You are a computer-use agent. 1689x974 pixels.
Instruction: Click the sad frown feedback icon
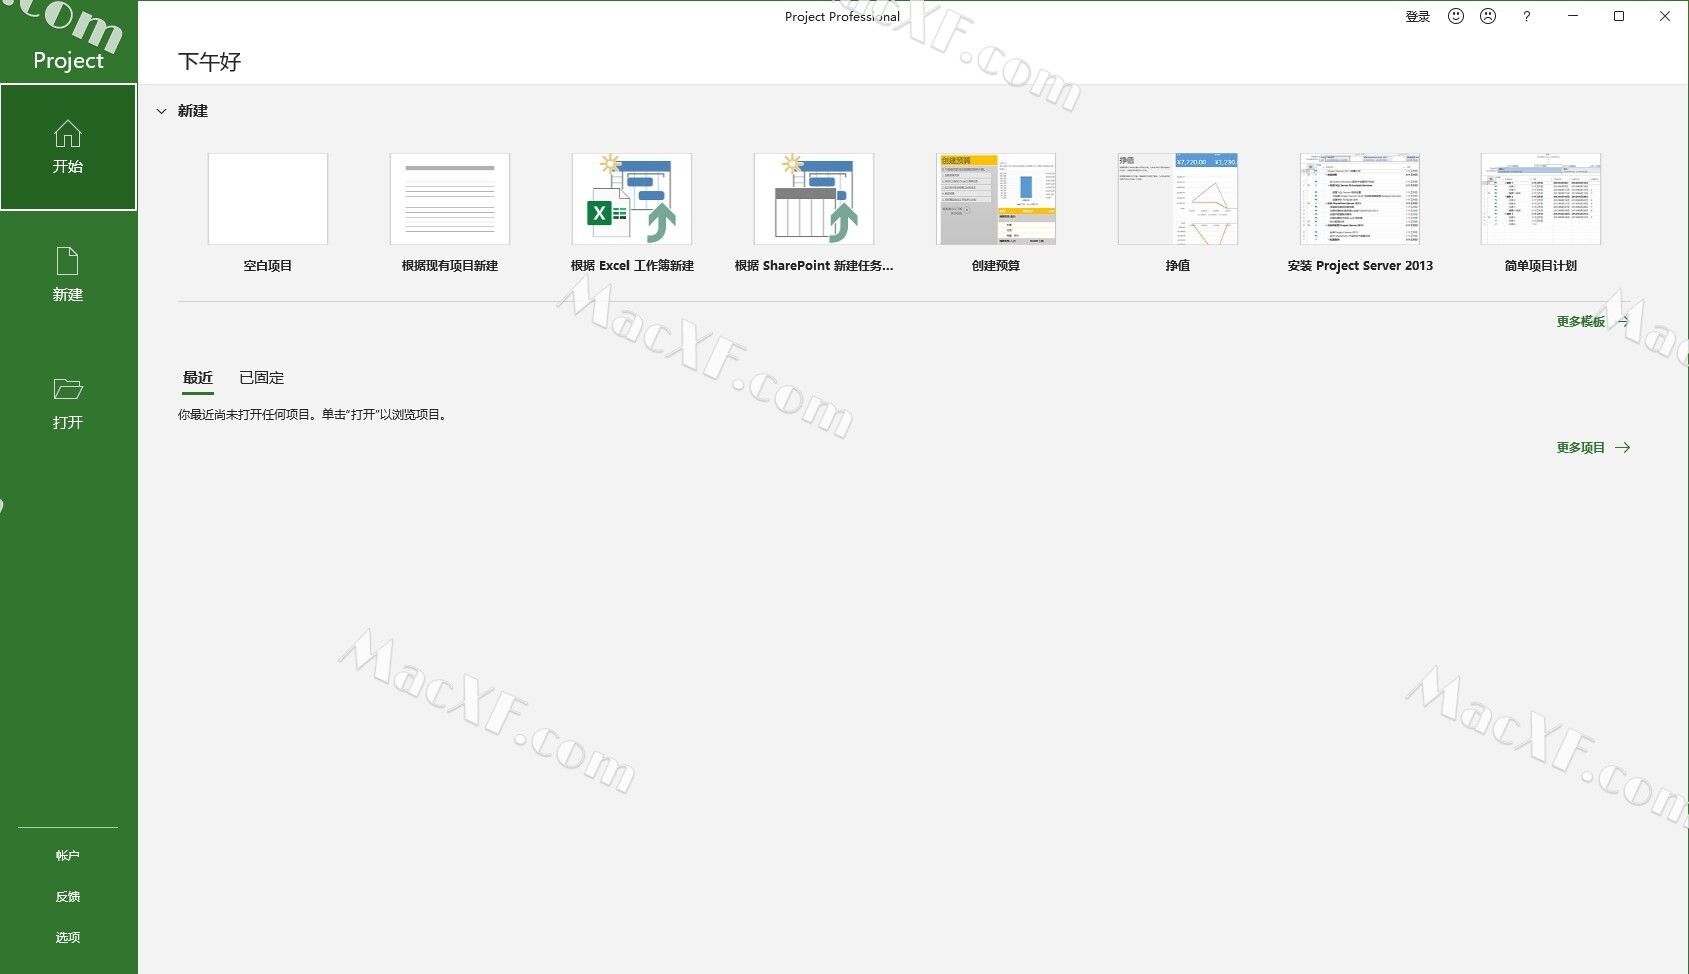pyautogui.click(x=1488, y=16)
